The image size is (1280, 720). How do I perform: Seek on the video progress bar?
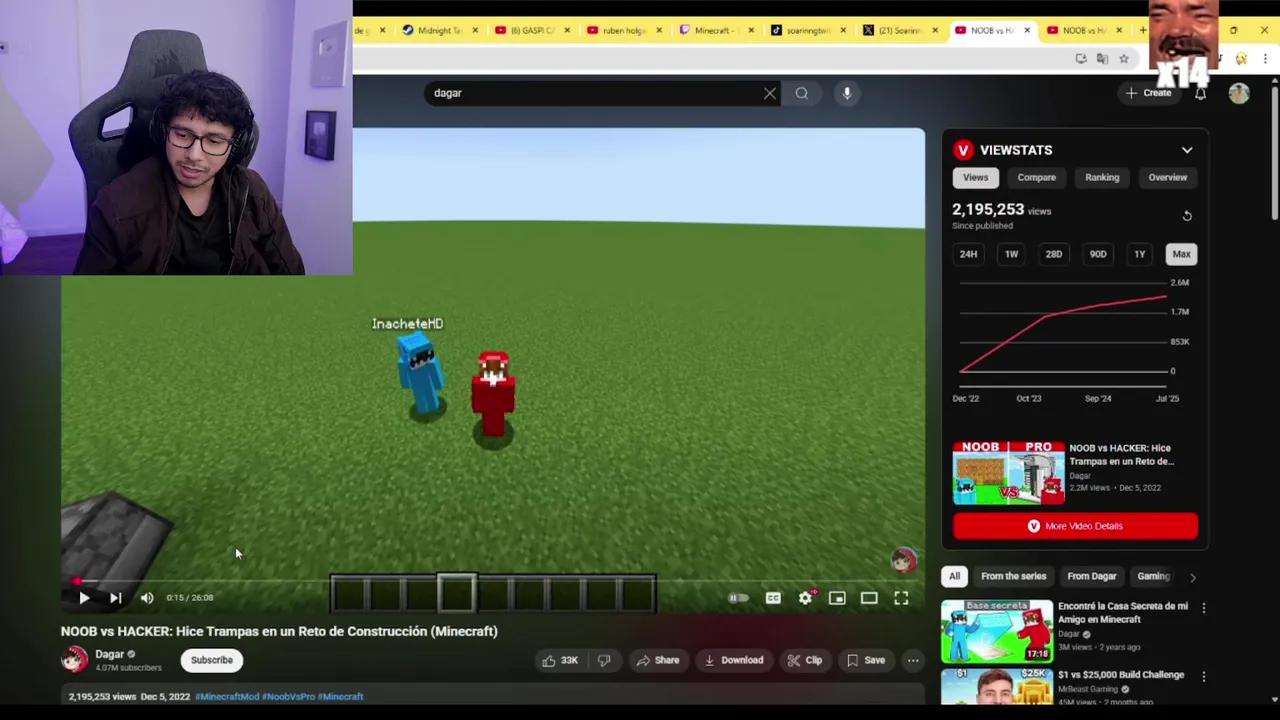pyautogui.click(x=493, y=580)
